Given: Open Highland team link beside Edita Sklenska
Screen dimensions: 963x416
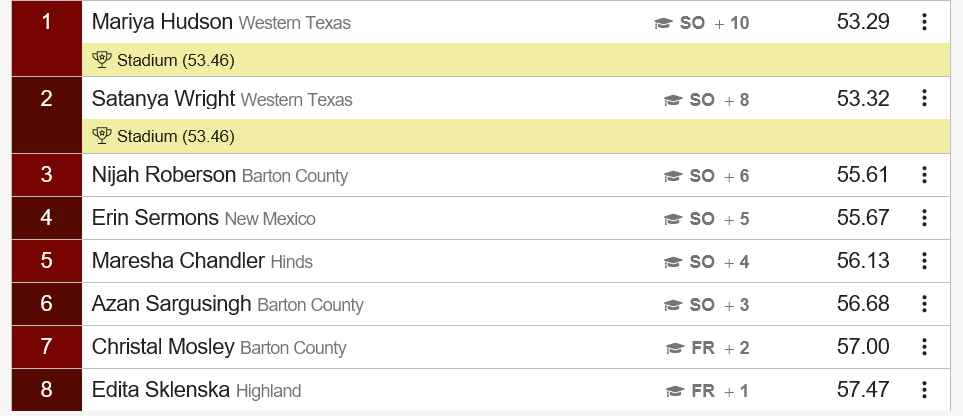Looking at the screenshot, I should pos(268,391).
